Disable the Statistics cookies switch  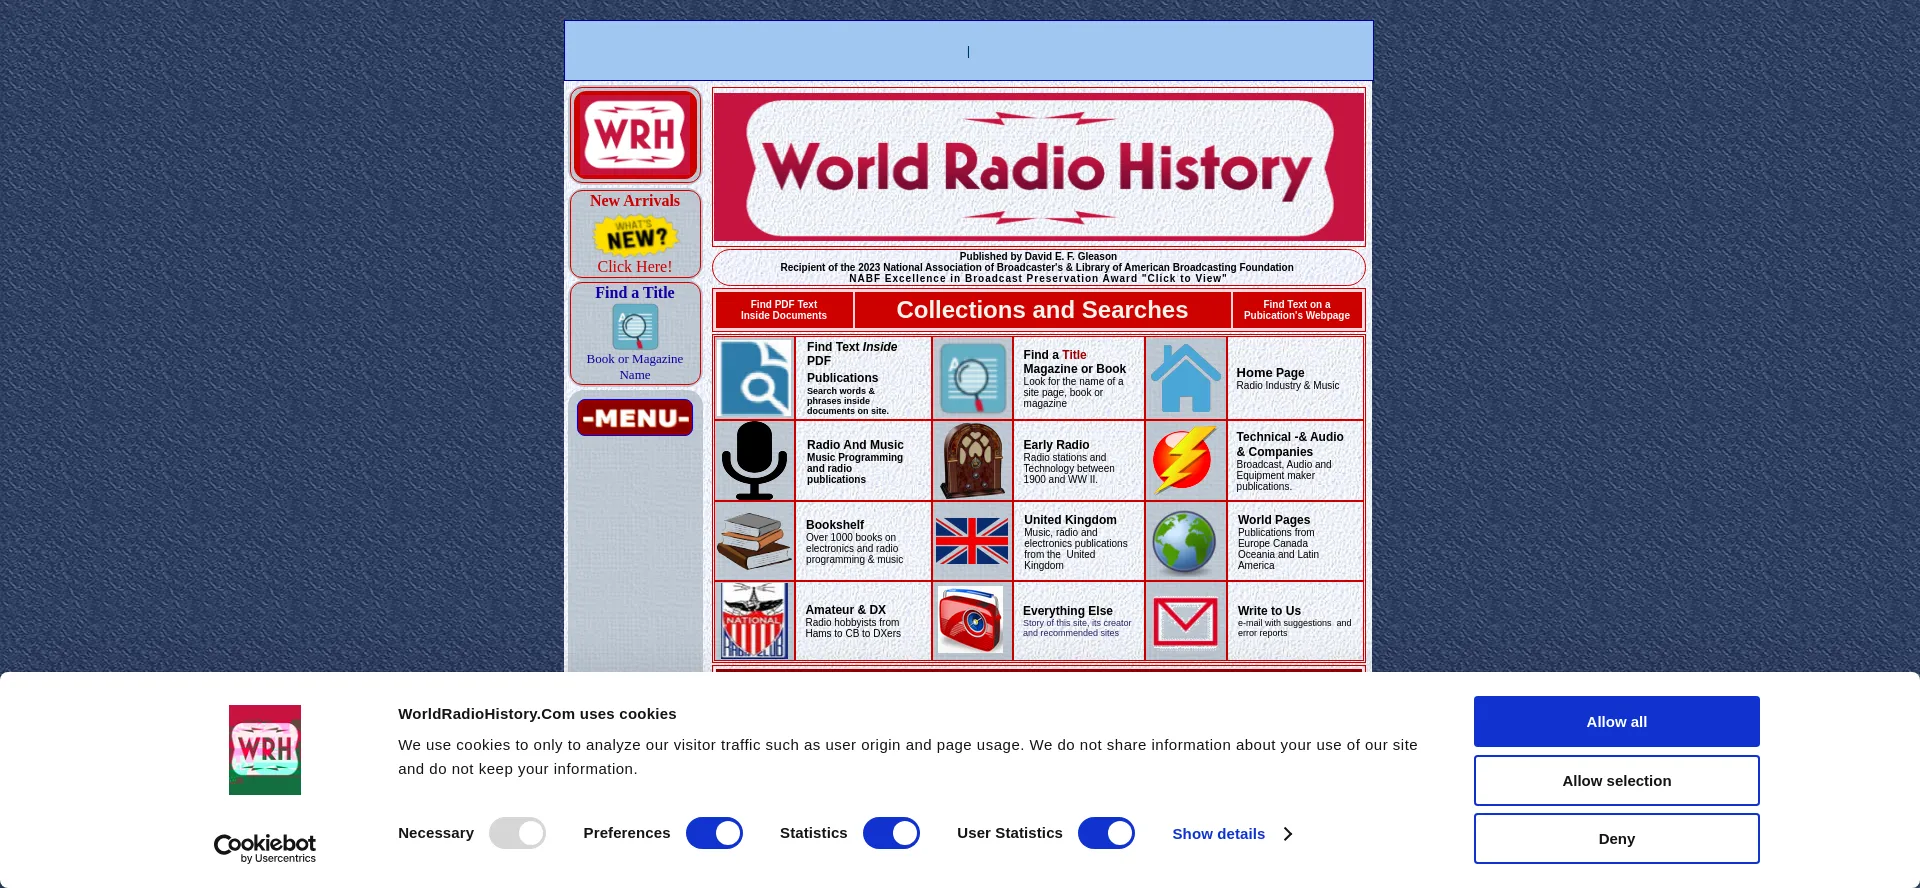tap(891, 833)
